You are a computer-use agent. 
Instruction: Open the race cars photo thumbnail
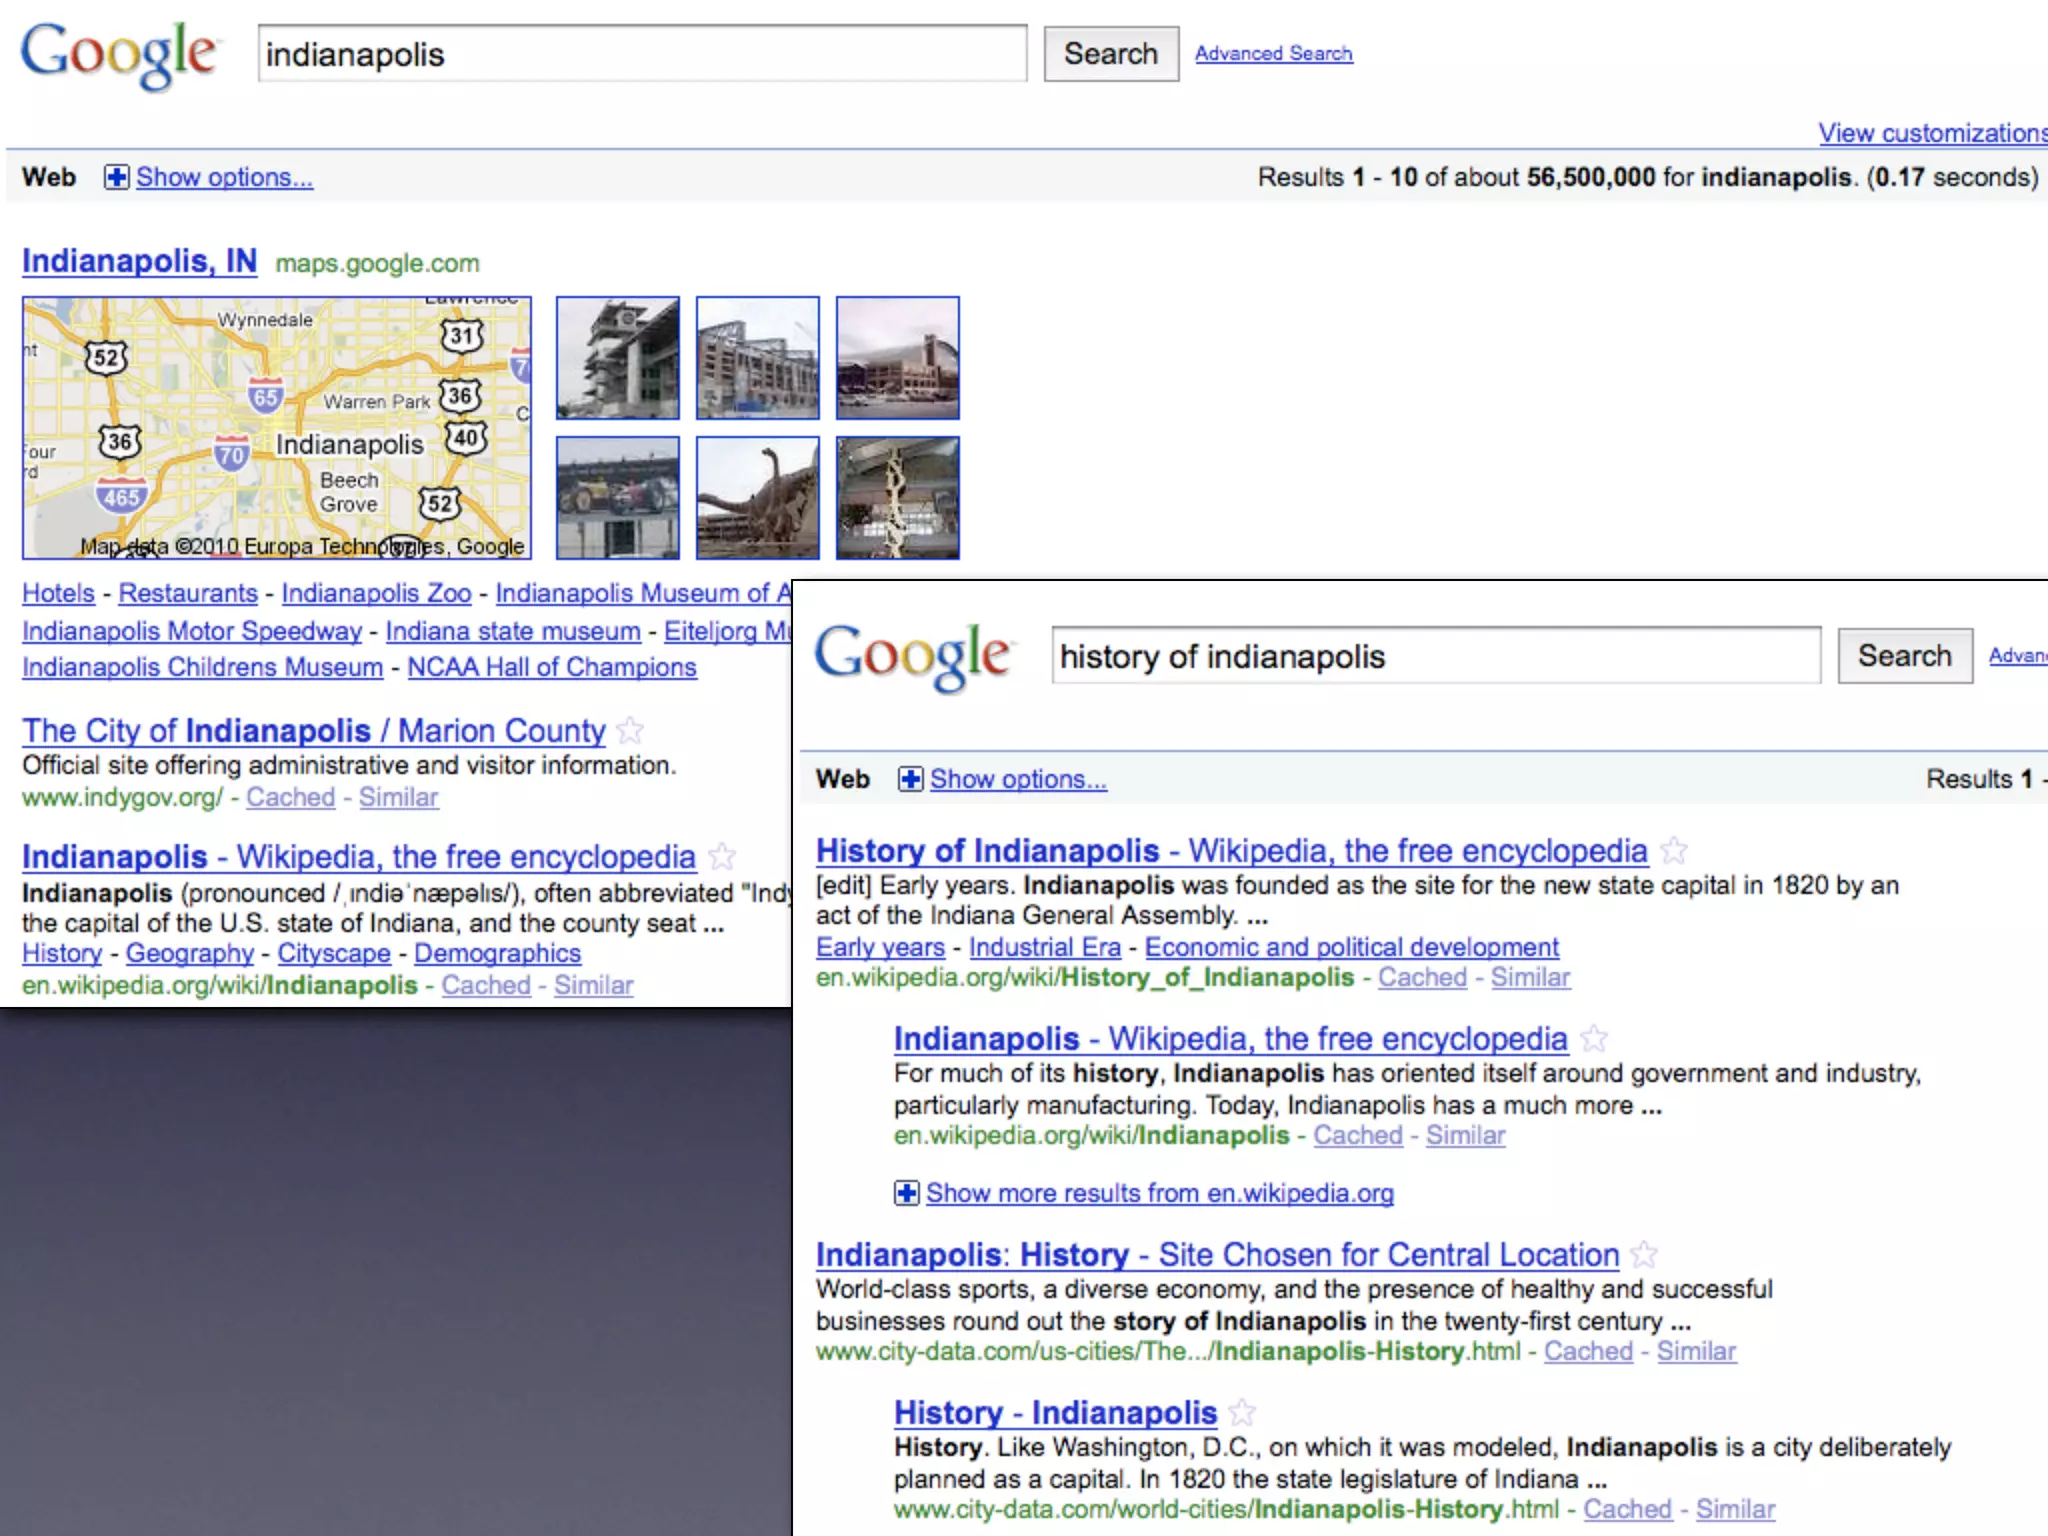618,497
